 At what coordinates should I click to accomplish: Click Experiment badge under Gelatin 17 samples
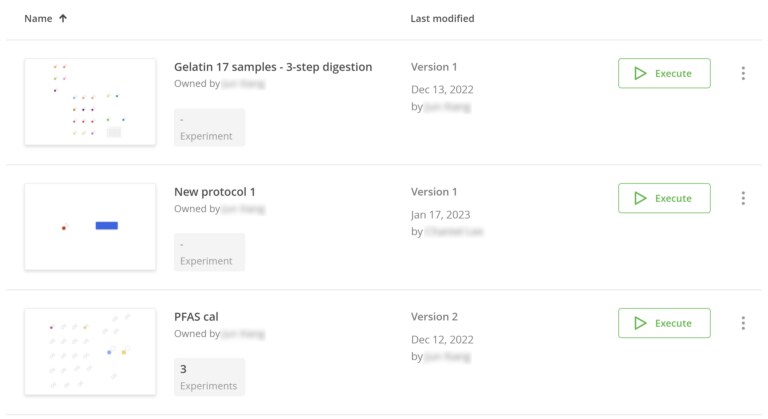[209, 127]
